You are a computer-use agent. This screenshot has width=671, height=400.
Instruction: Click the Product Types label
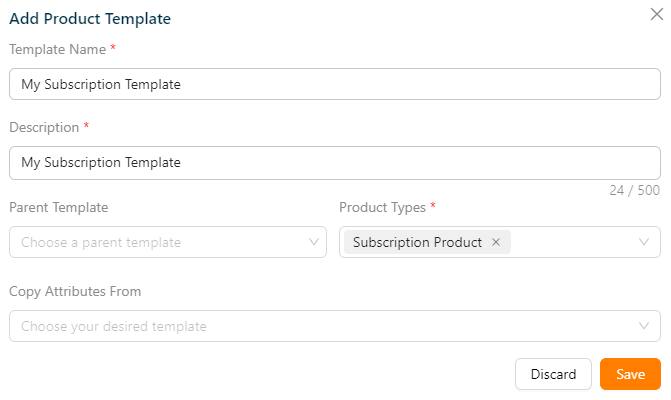[x=383, y=207]
